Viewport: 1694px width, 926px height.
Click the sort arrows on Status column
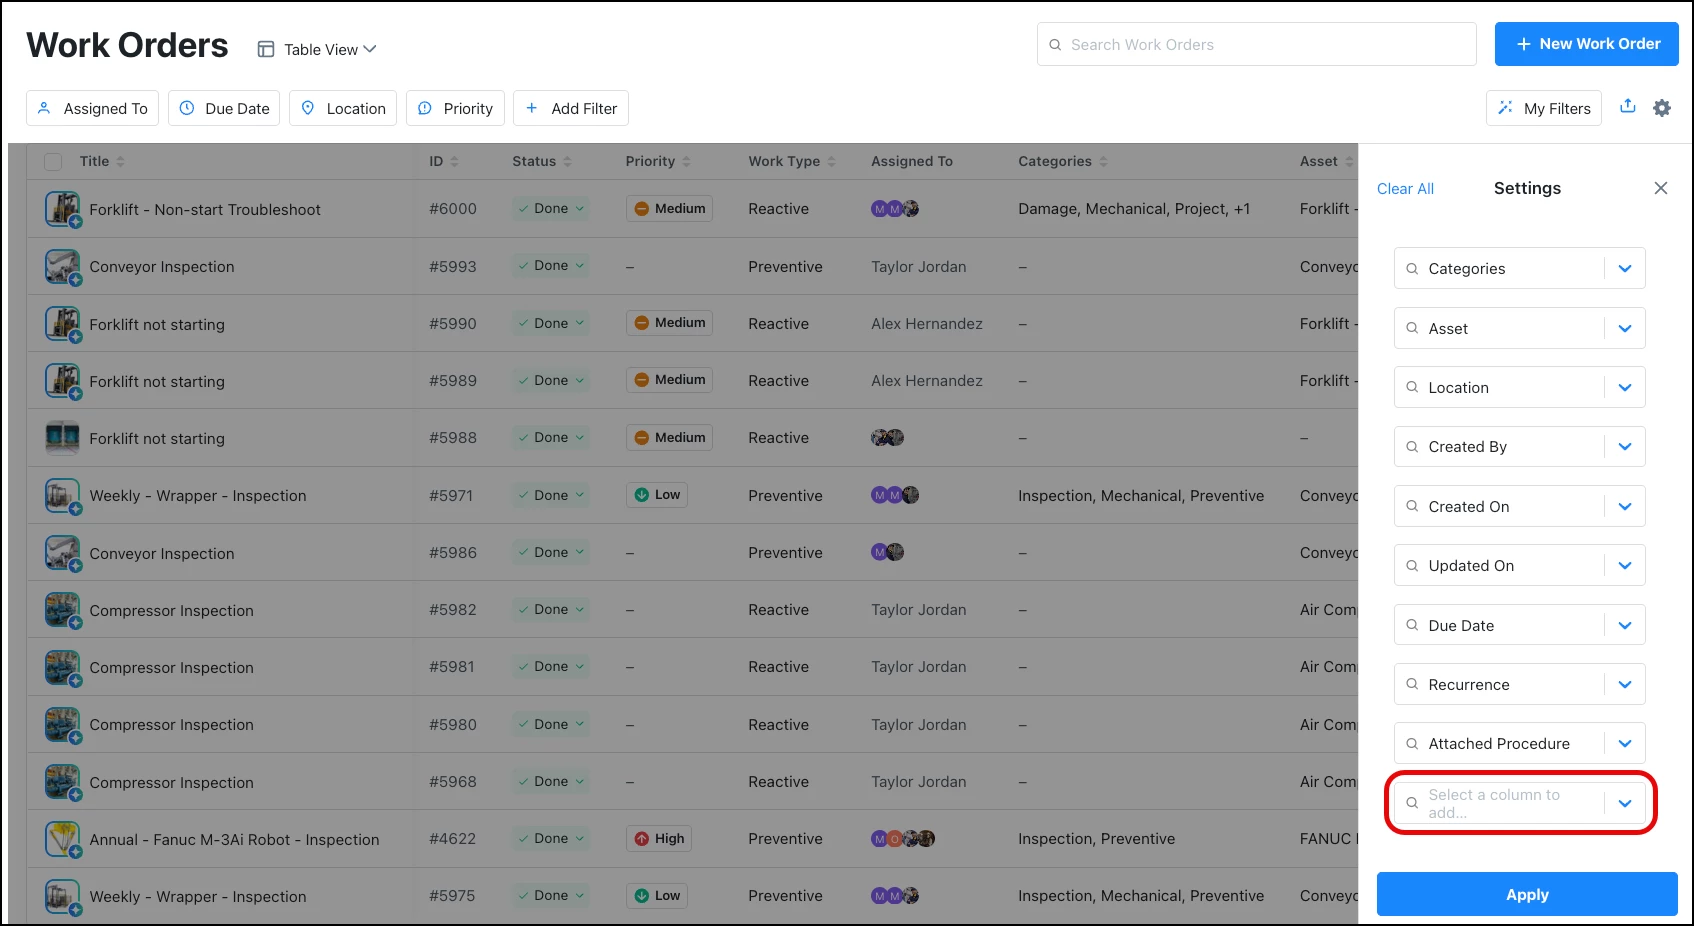click(x=567, y=161)
